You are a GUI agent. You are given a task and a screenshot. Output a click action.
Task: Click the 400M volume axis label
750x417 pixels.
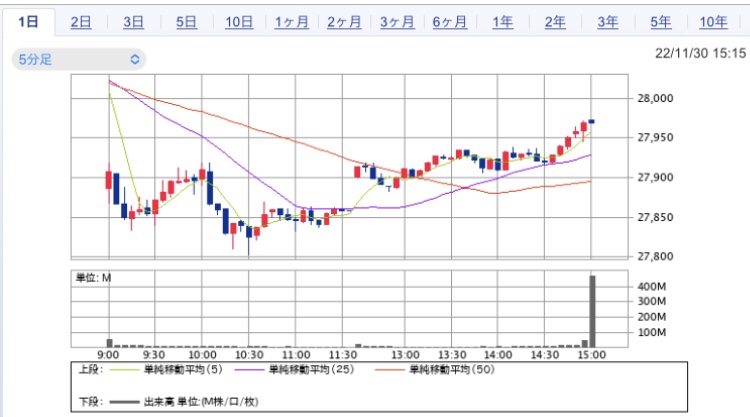651,286
